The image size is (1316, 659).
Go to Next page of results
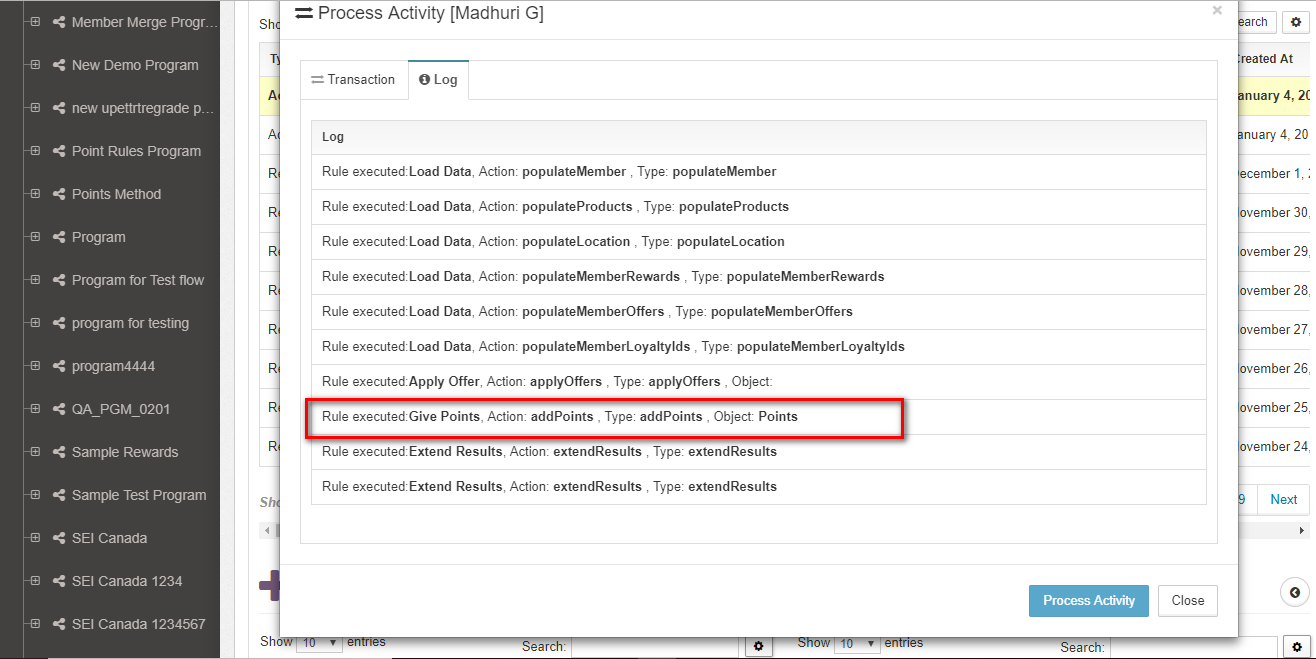tap(1283, 499)
